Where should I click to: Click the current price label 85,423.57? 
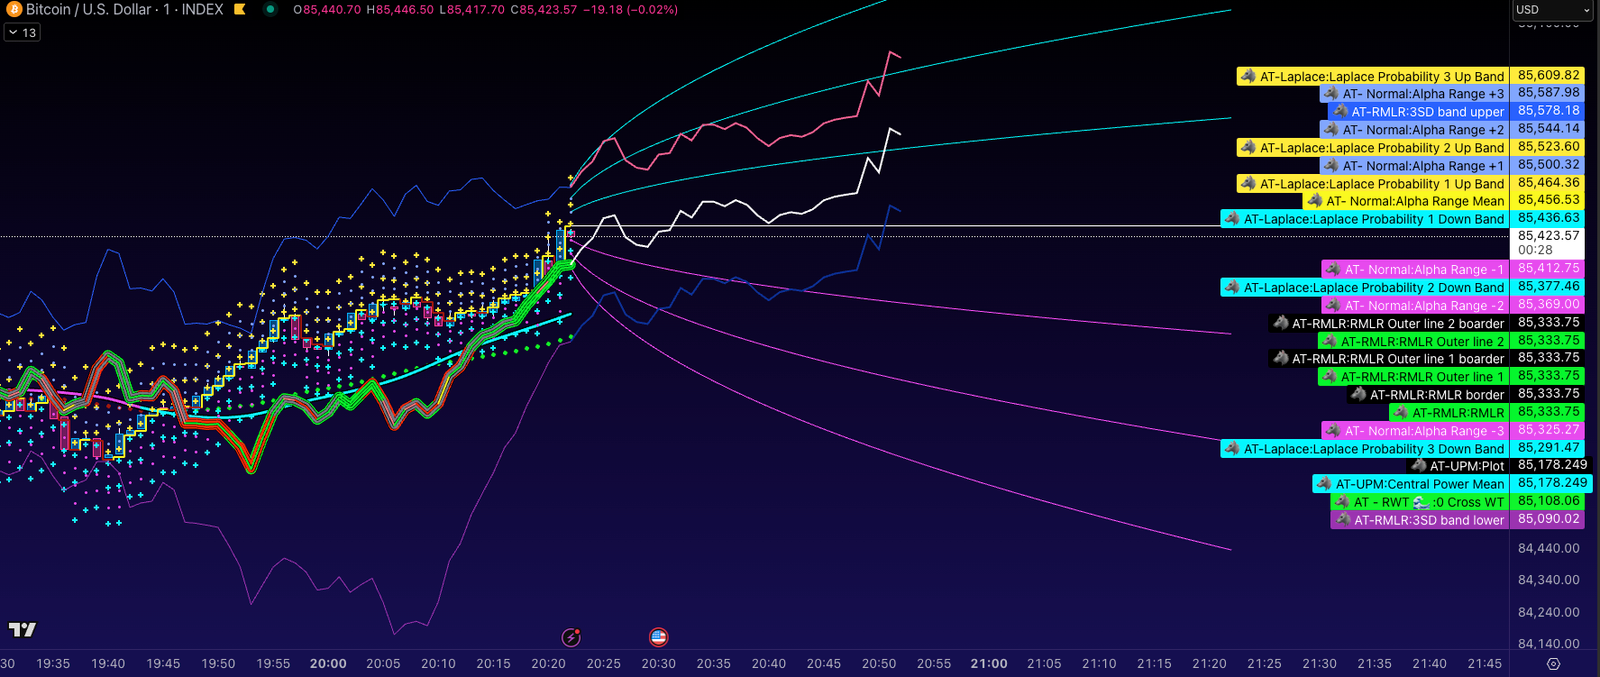pyautogui.click(x=1548, y=243)
